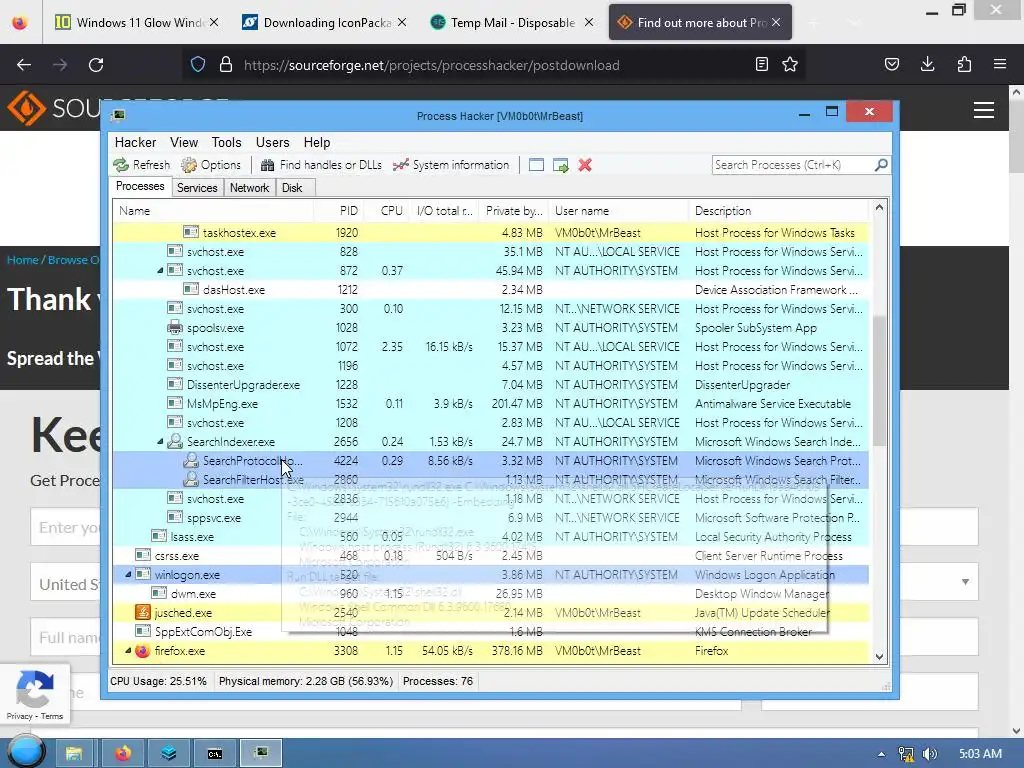Sort by the Name column header
Viewport: 1024px width, 768px height.
click(214, 211)
